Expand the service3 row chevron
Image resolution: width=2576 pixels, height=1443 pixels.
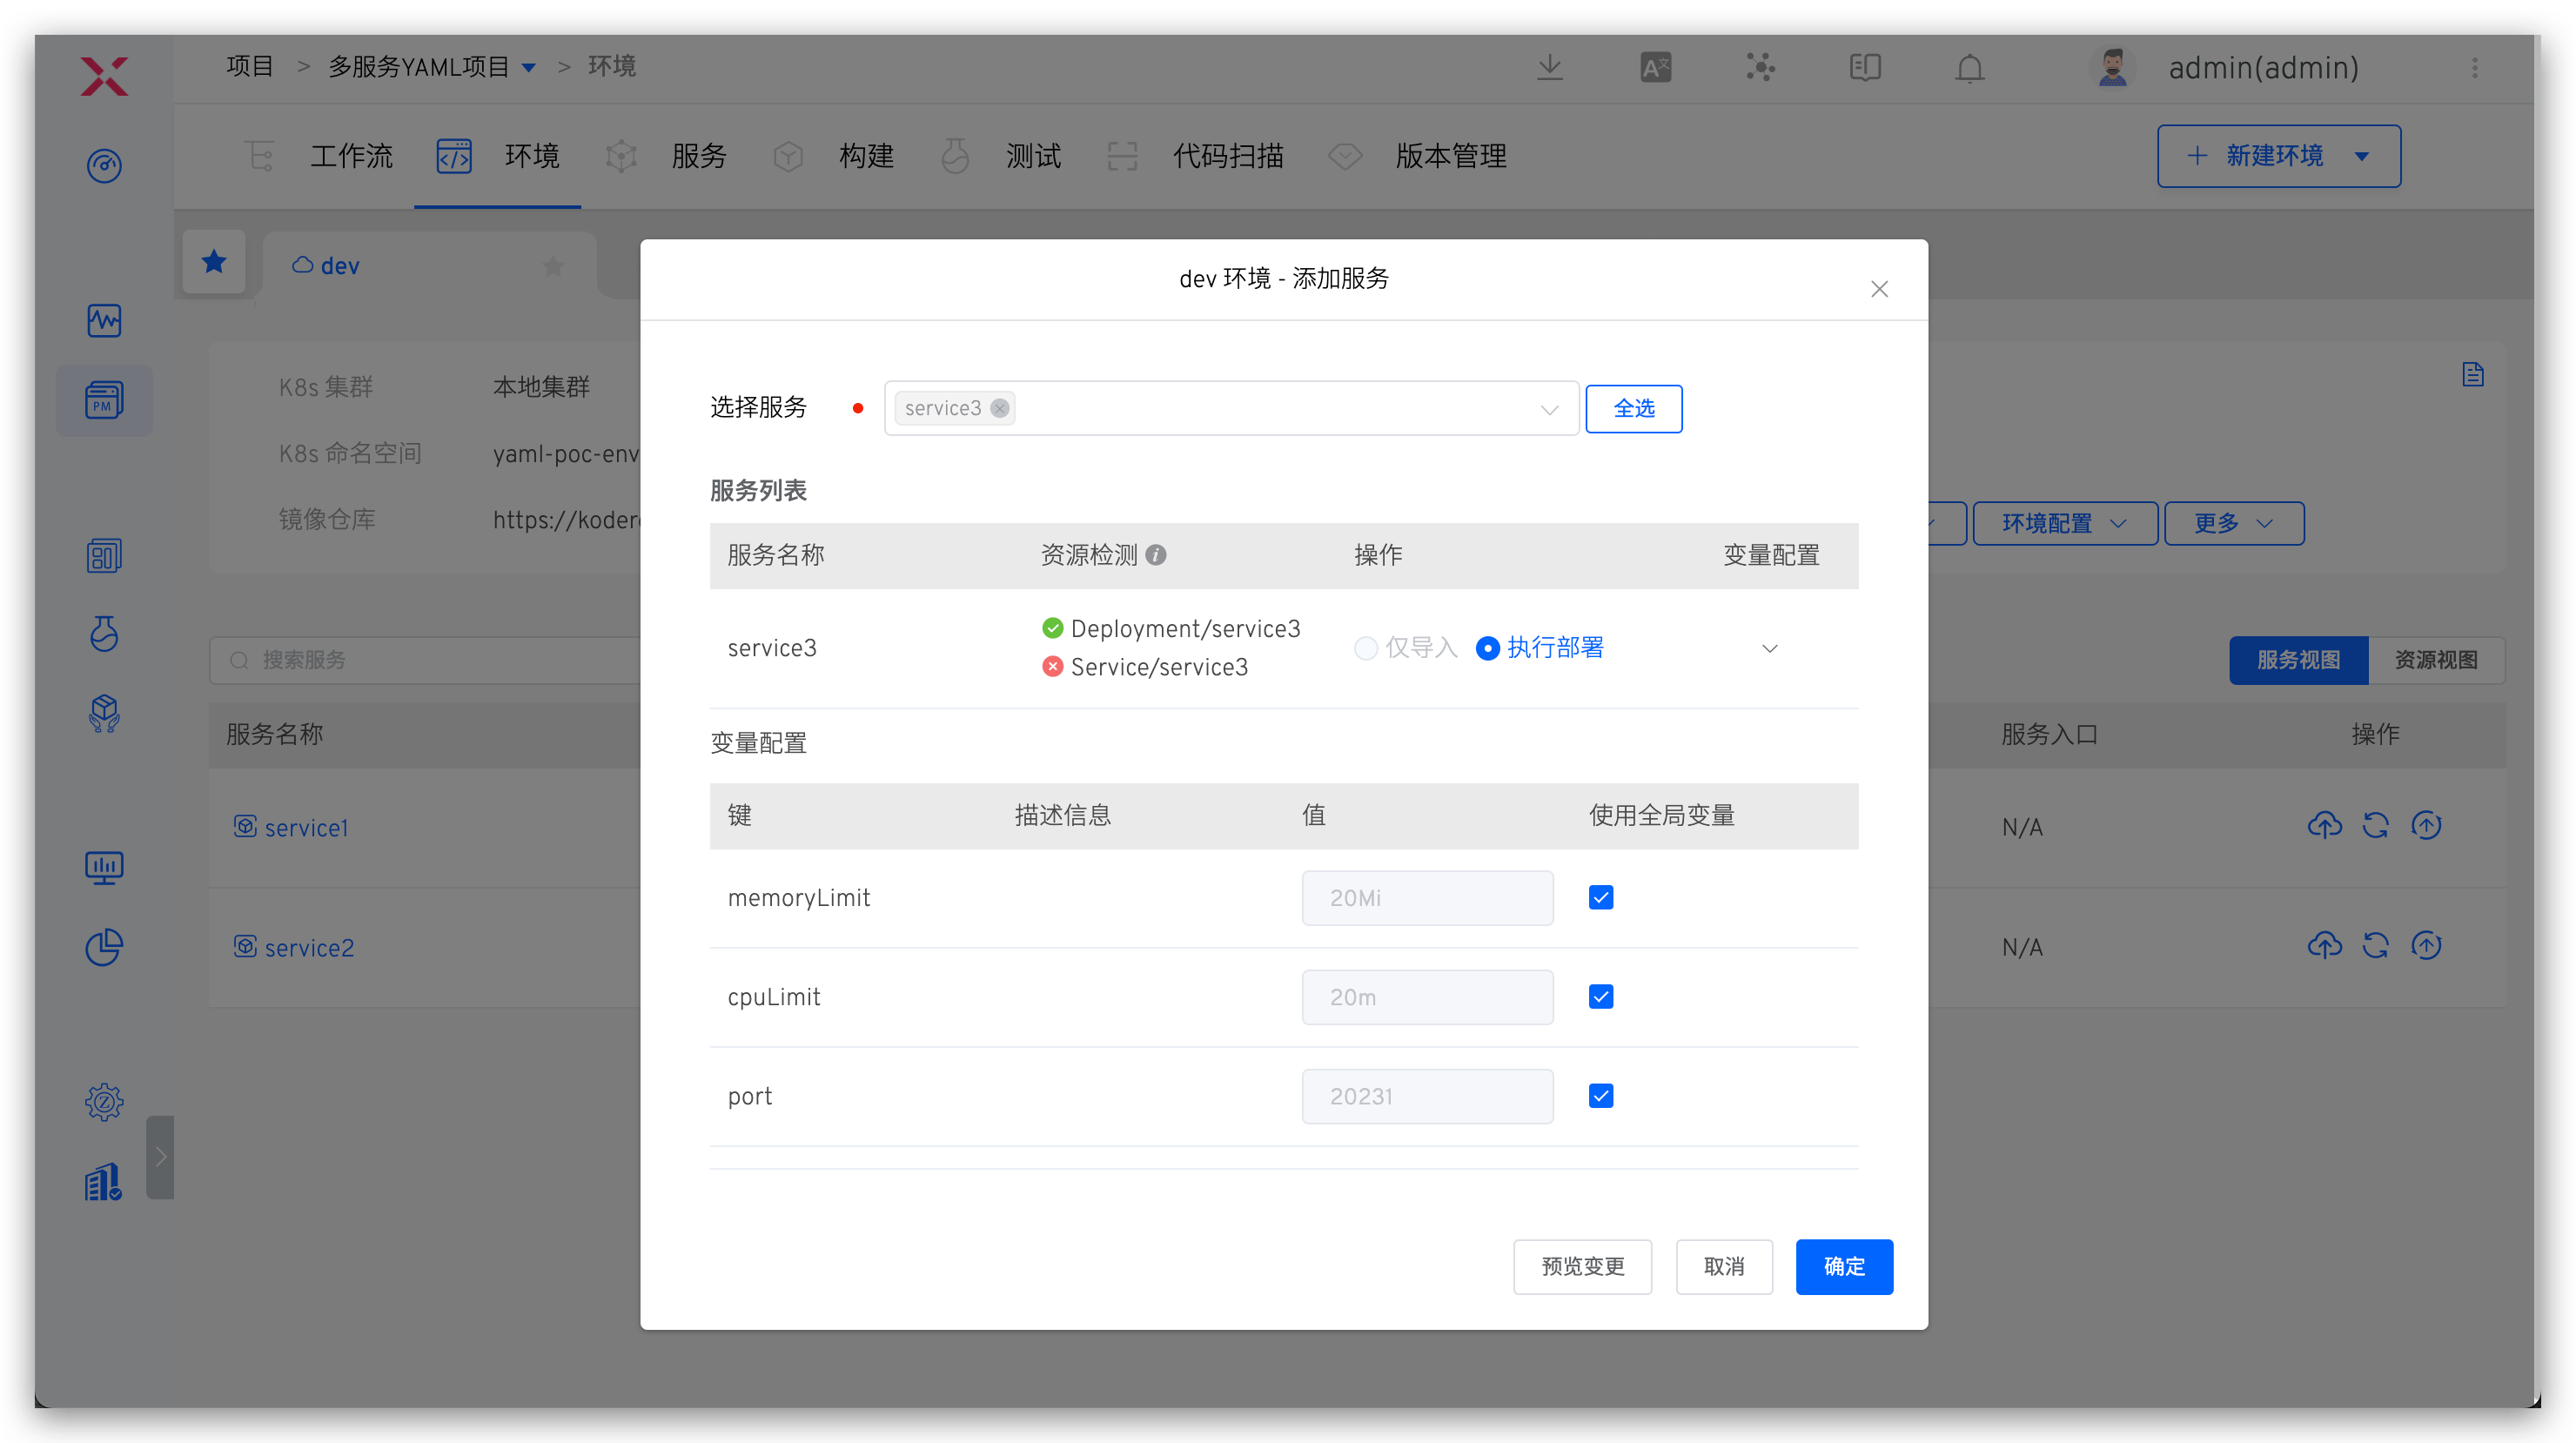tap(1770, 648)
